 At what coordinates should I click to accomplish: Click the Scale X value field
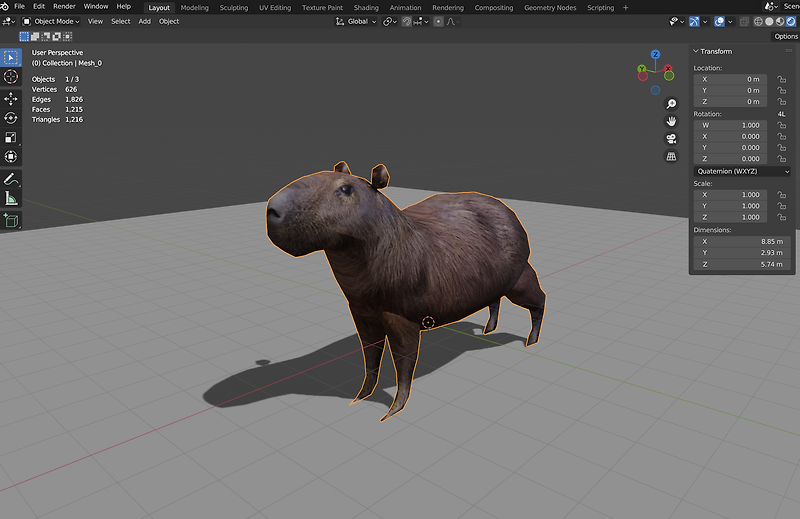[x=730, y=194]
